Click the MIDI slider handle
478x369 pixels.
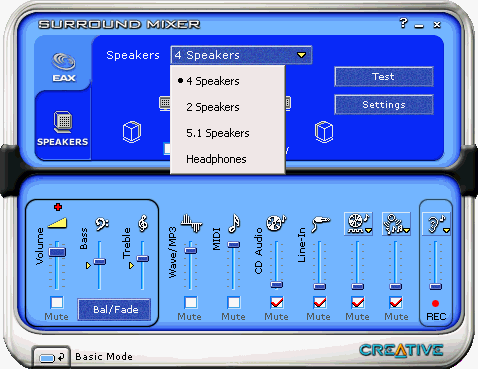click(x=234, y=245)
